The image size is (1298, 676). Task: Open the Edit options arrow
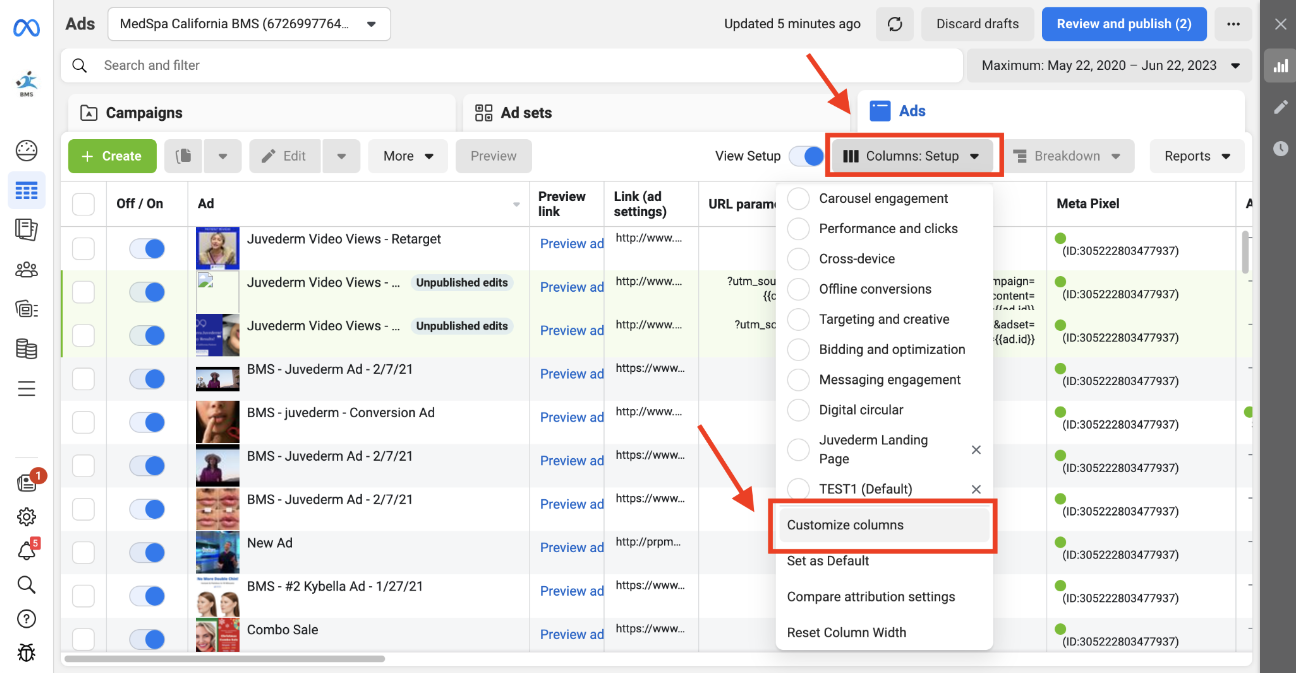pos(341,156)
